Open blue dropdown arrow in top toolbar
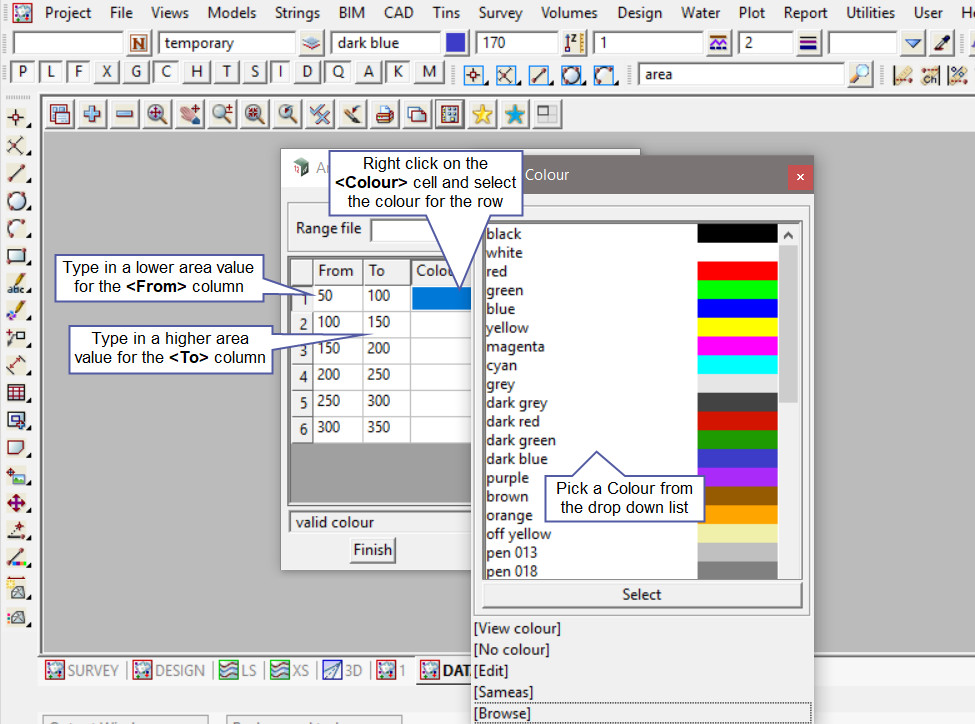The height and width of the screenshot is (724, 975). pyautogui.click(x=912, y=43)
